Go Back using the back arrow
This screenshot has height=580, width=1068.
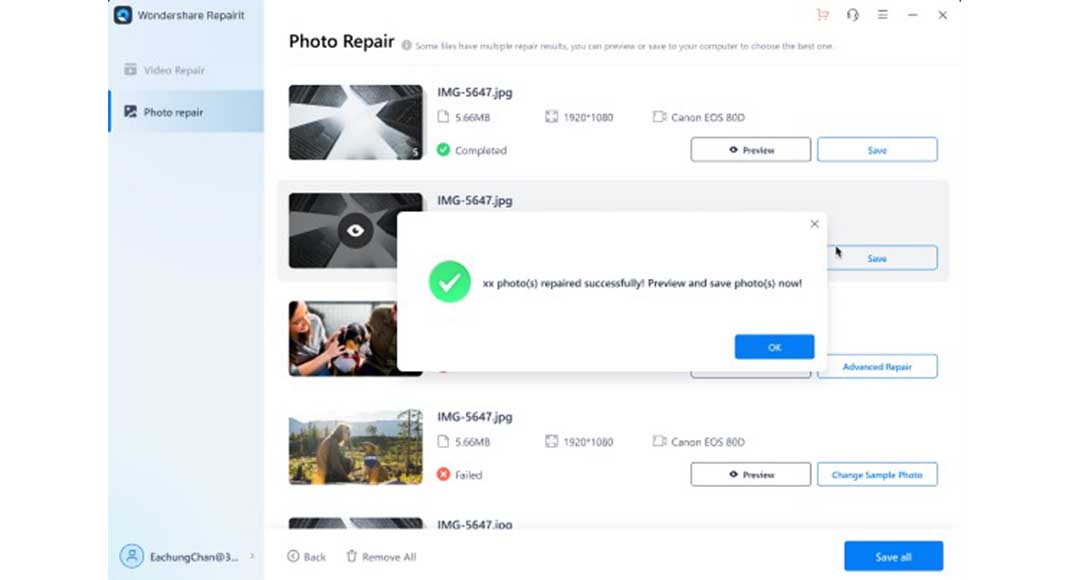point(307,556)
